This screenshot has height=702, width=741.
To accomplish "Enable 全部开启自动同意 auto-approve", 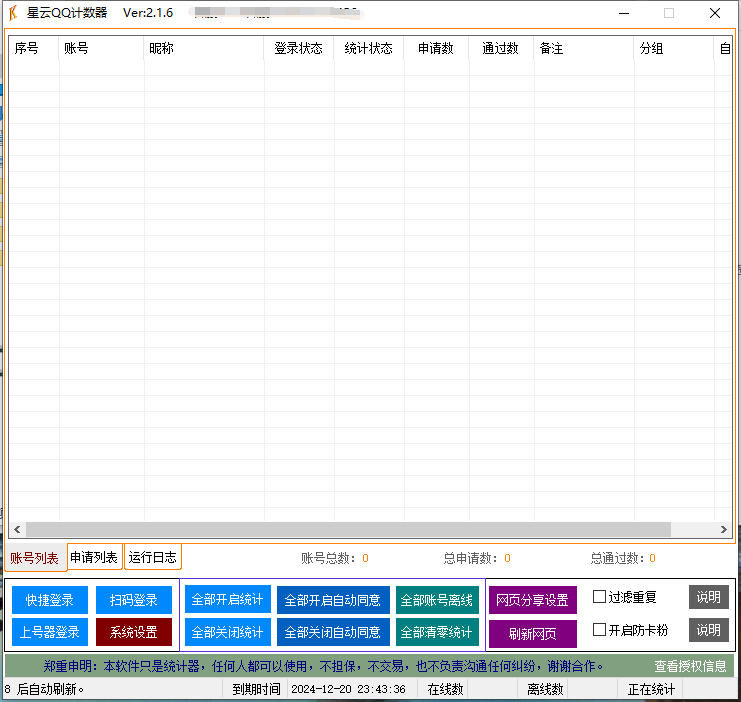I will [x=332, y=600].
